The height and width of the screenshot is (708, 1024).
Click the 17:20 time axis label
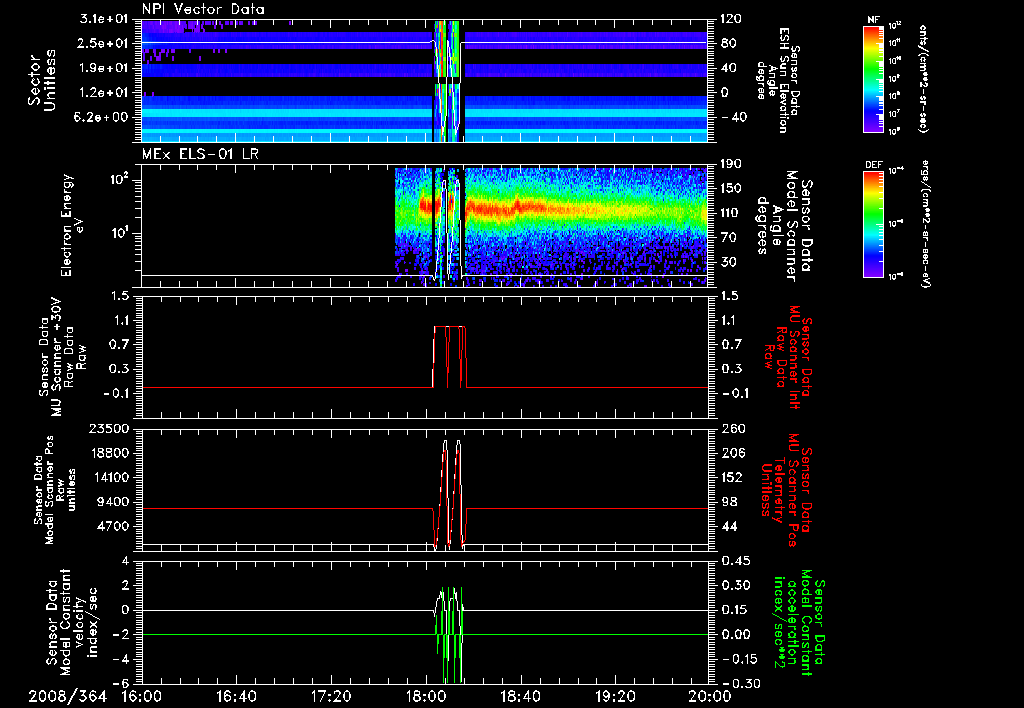pos(332,696)
